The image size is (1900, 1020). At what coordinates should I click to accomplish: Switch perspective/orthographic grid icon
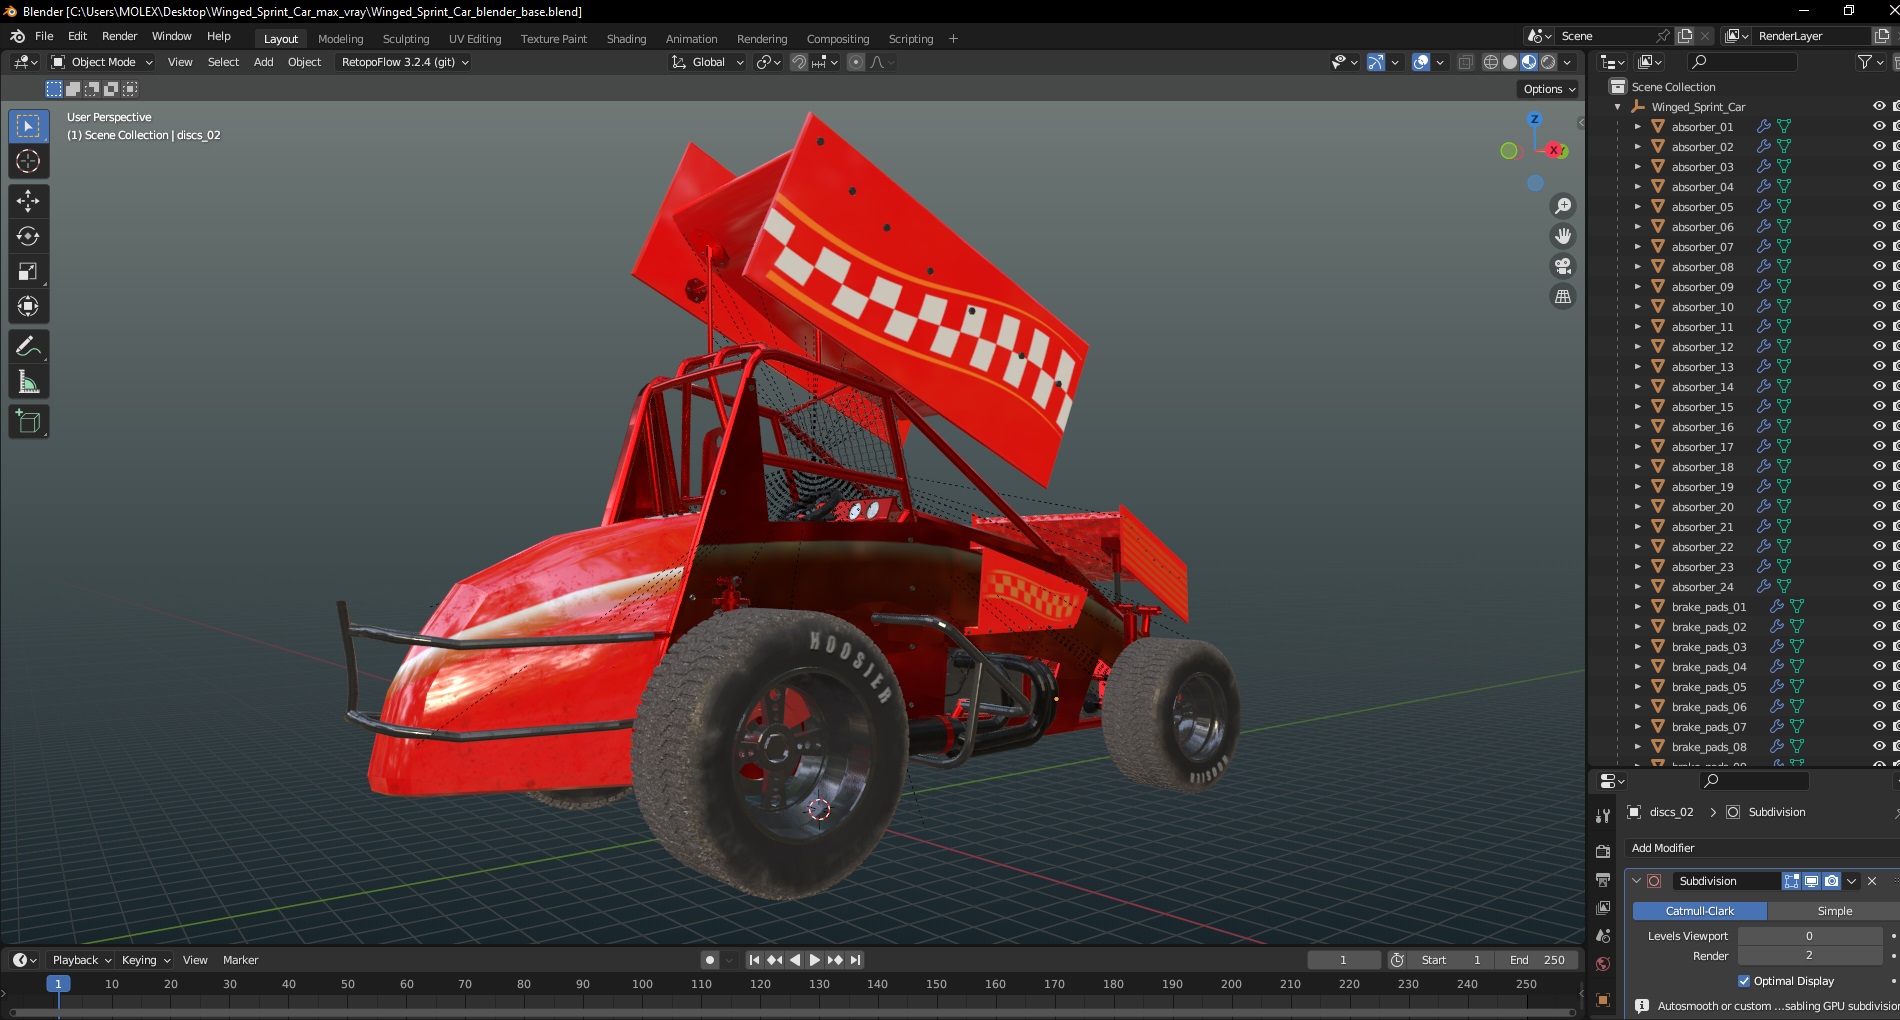pos(1562,296)
